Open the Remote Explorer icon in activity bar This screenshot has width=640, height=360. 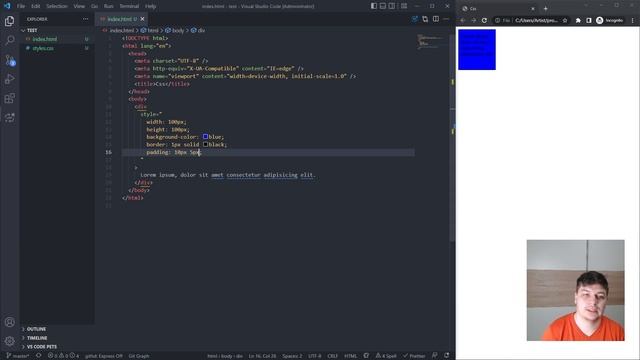pyautogui.click(x=9, y=118)
